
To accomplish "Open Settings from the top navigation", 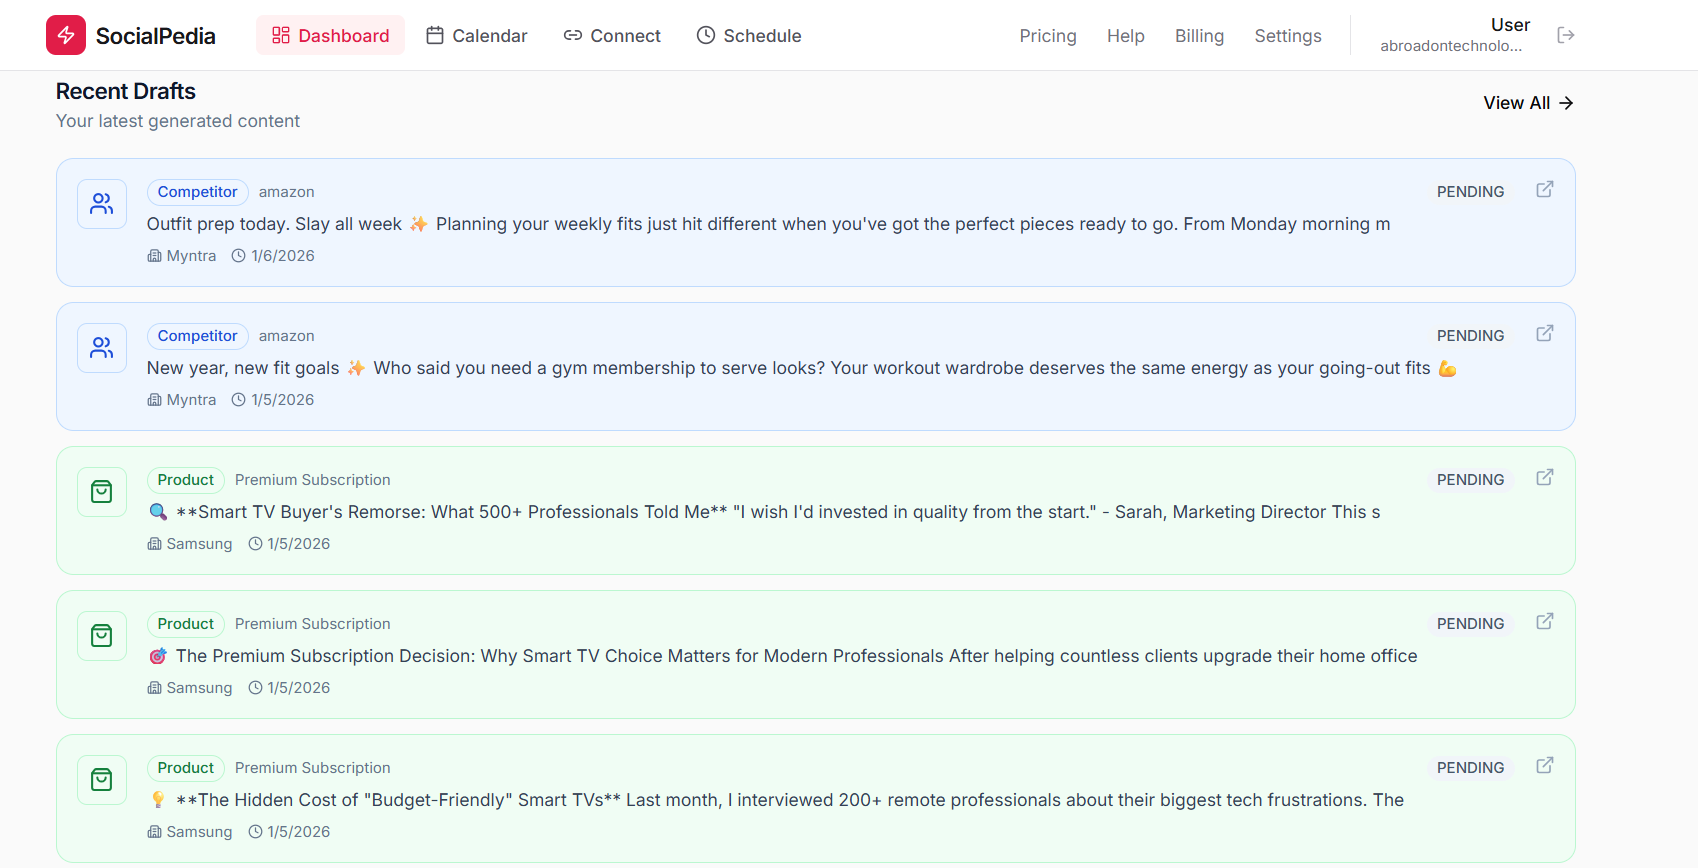I will pos(1288,36).
